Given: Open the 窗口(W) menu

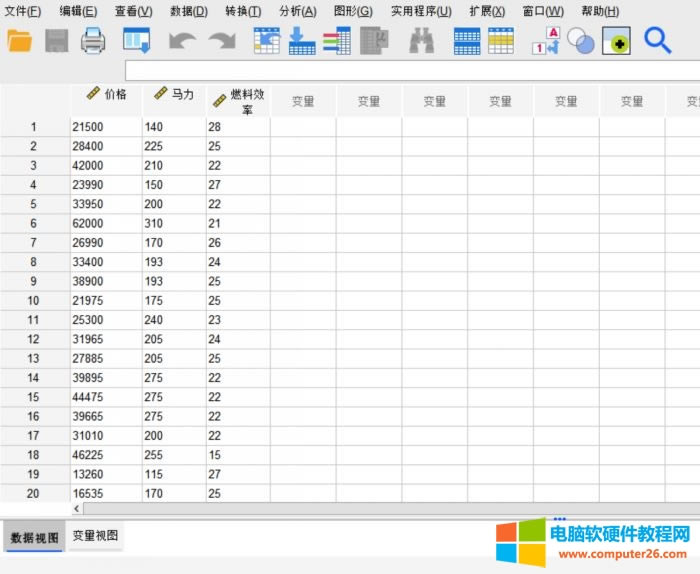Looking at the screenshot, I should click(x=543, y=11).
